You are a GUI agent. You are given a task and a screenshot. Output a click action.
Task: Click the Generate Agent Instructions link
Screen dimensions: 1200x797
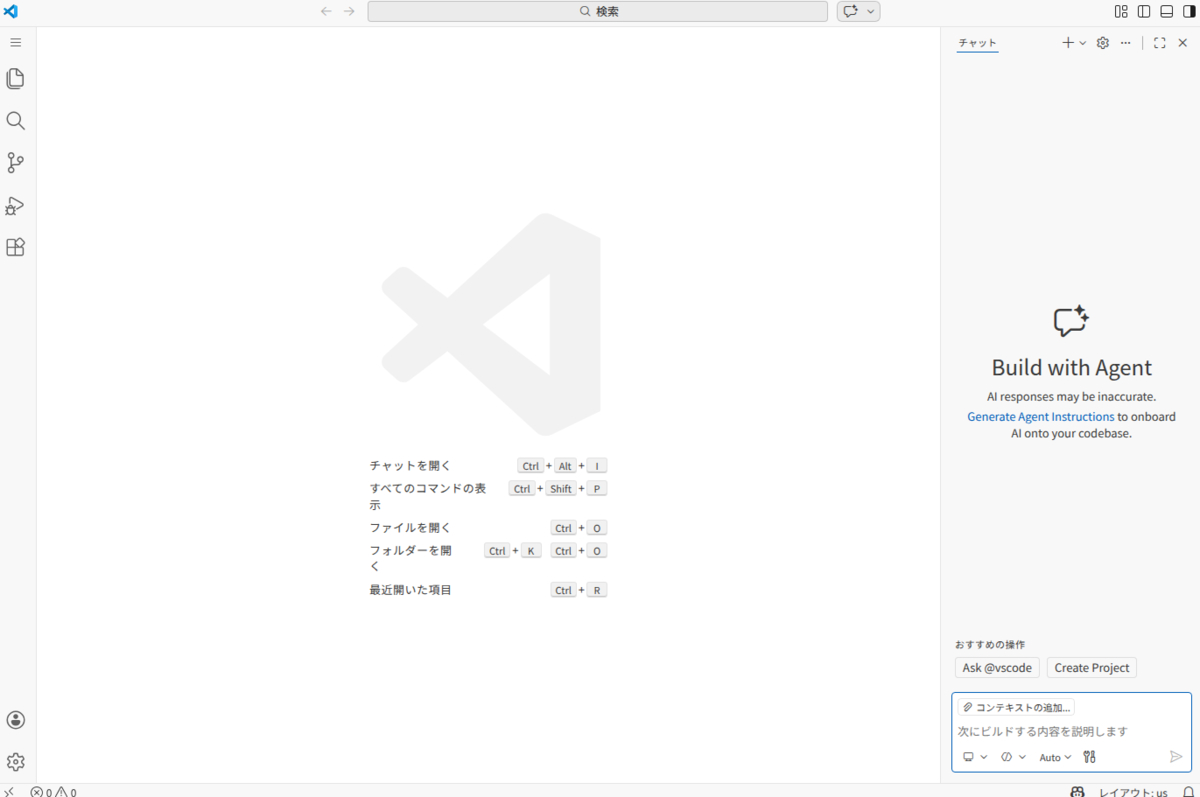click(x=1040, y=416)
